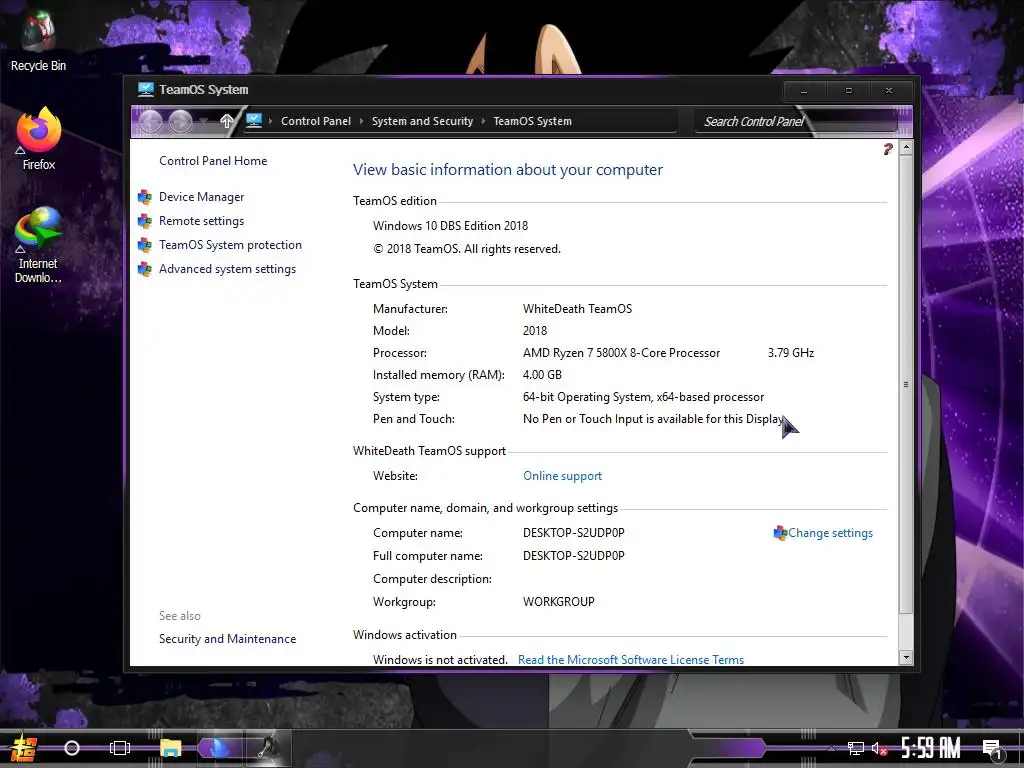The image size is (1024, 768).
Task: Click the vertical scrollbar thumb
Action: point(906,384)
